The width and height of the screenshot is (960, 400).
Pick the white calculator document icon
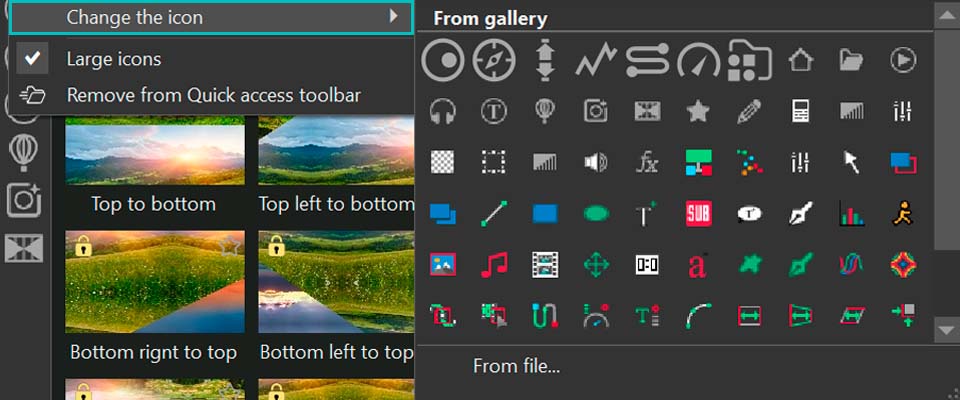(801, 111)
